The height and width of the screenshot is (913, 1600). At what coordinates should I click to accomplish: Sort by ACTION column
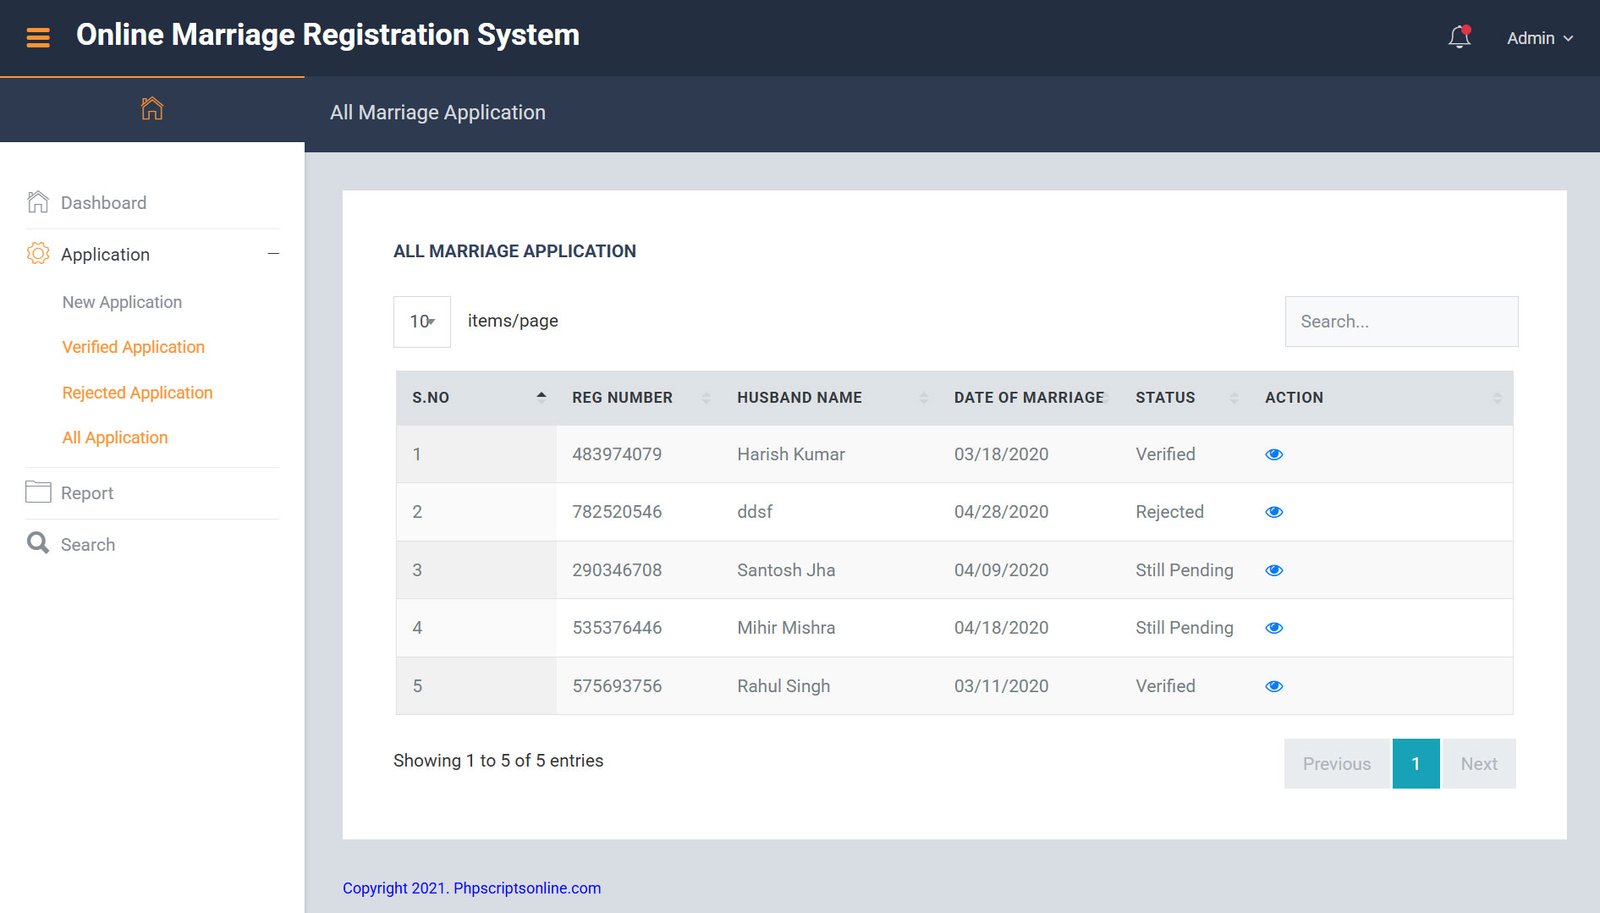pyautogui.click(x=1381, y=398)
